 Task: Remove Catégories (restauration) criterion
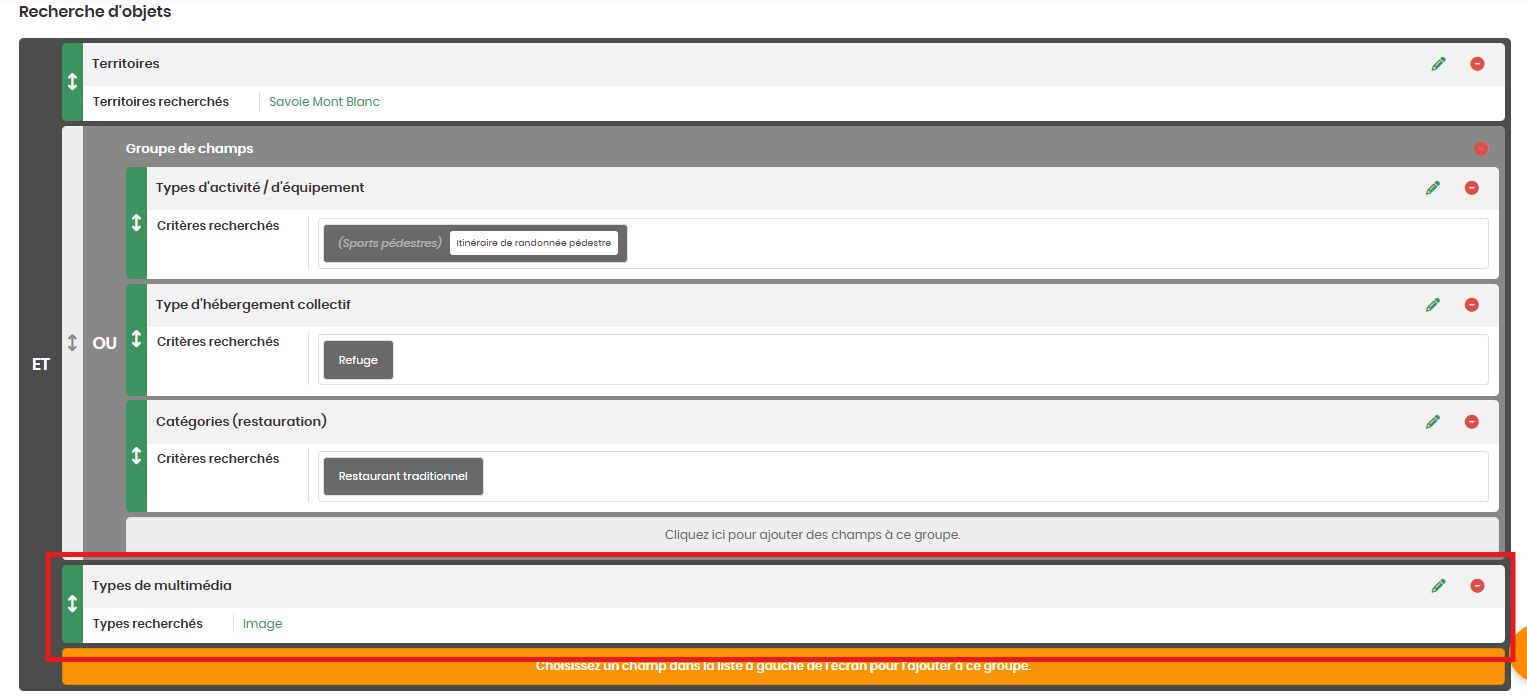[x=1471, y=422]
